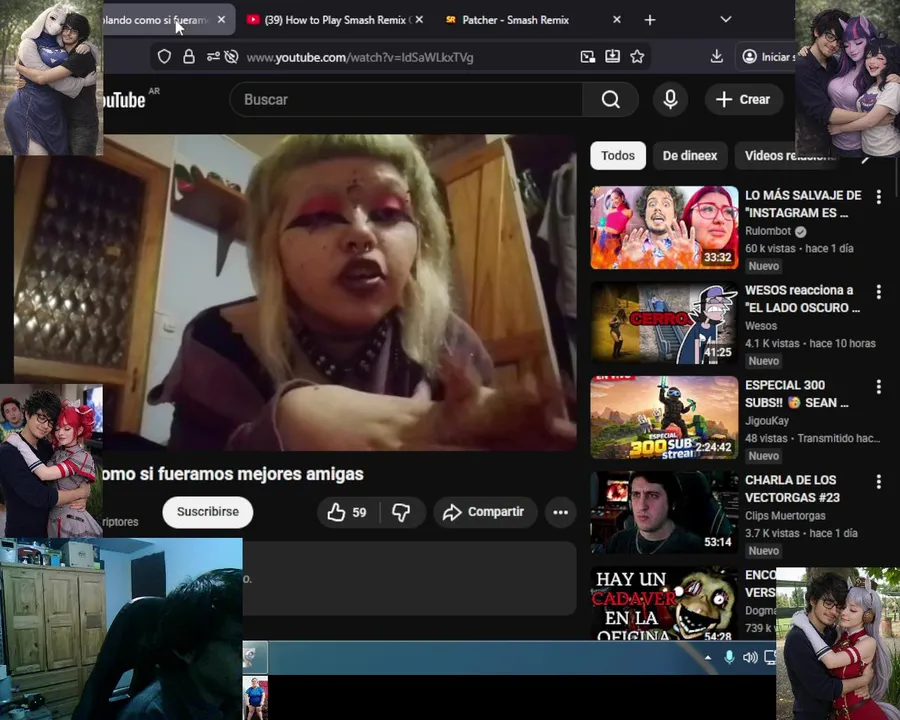Bookmark this page with star icon
900x720 pixels.
(637, 56)
